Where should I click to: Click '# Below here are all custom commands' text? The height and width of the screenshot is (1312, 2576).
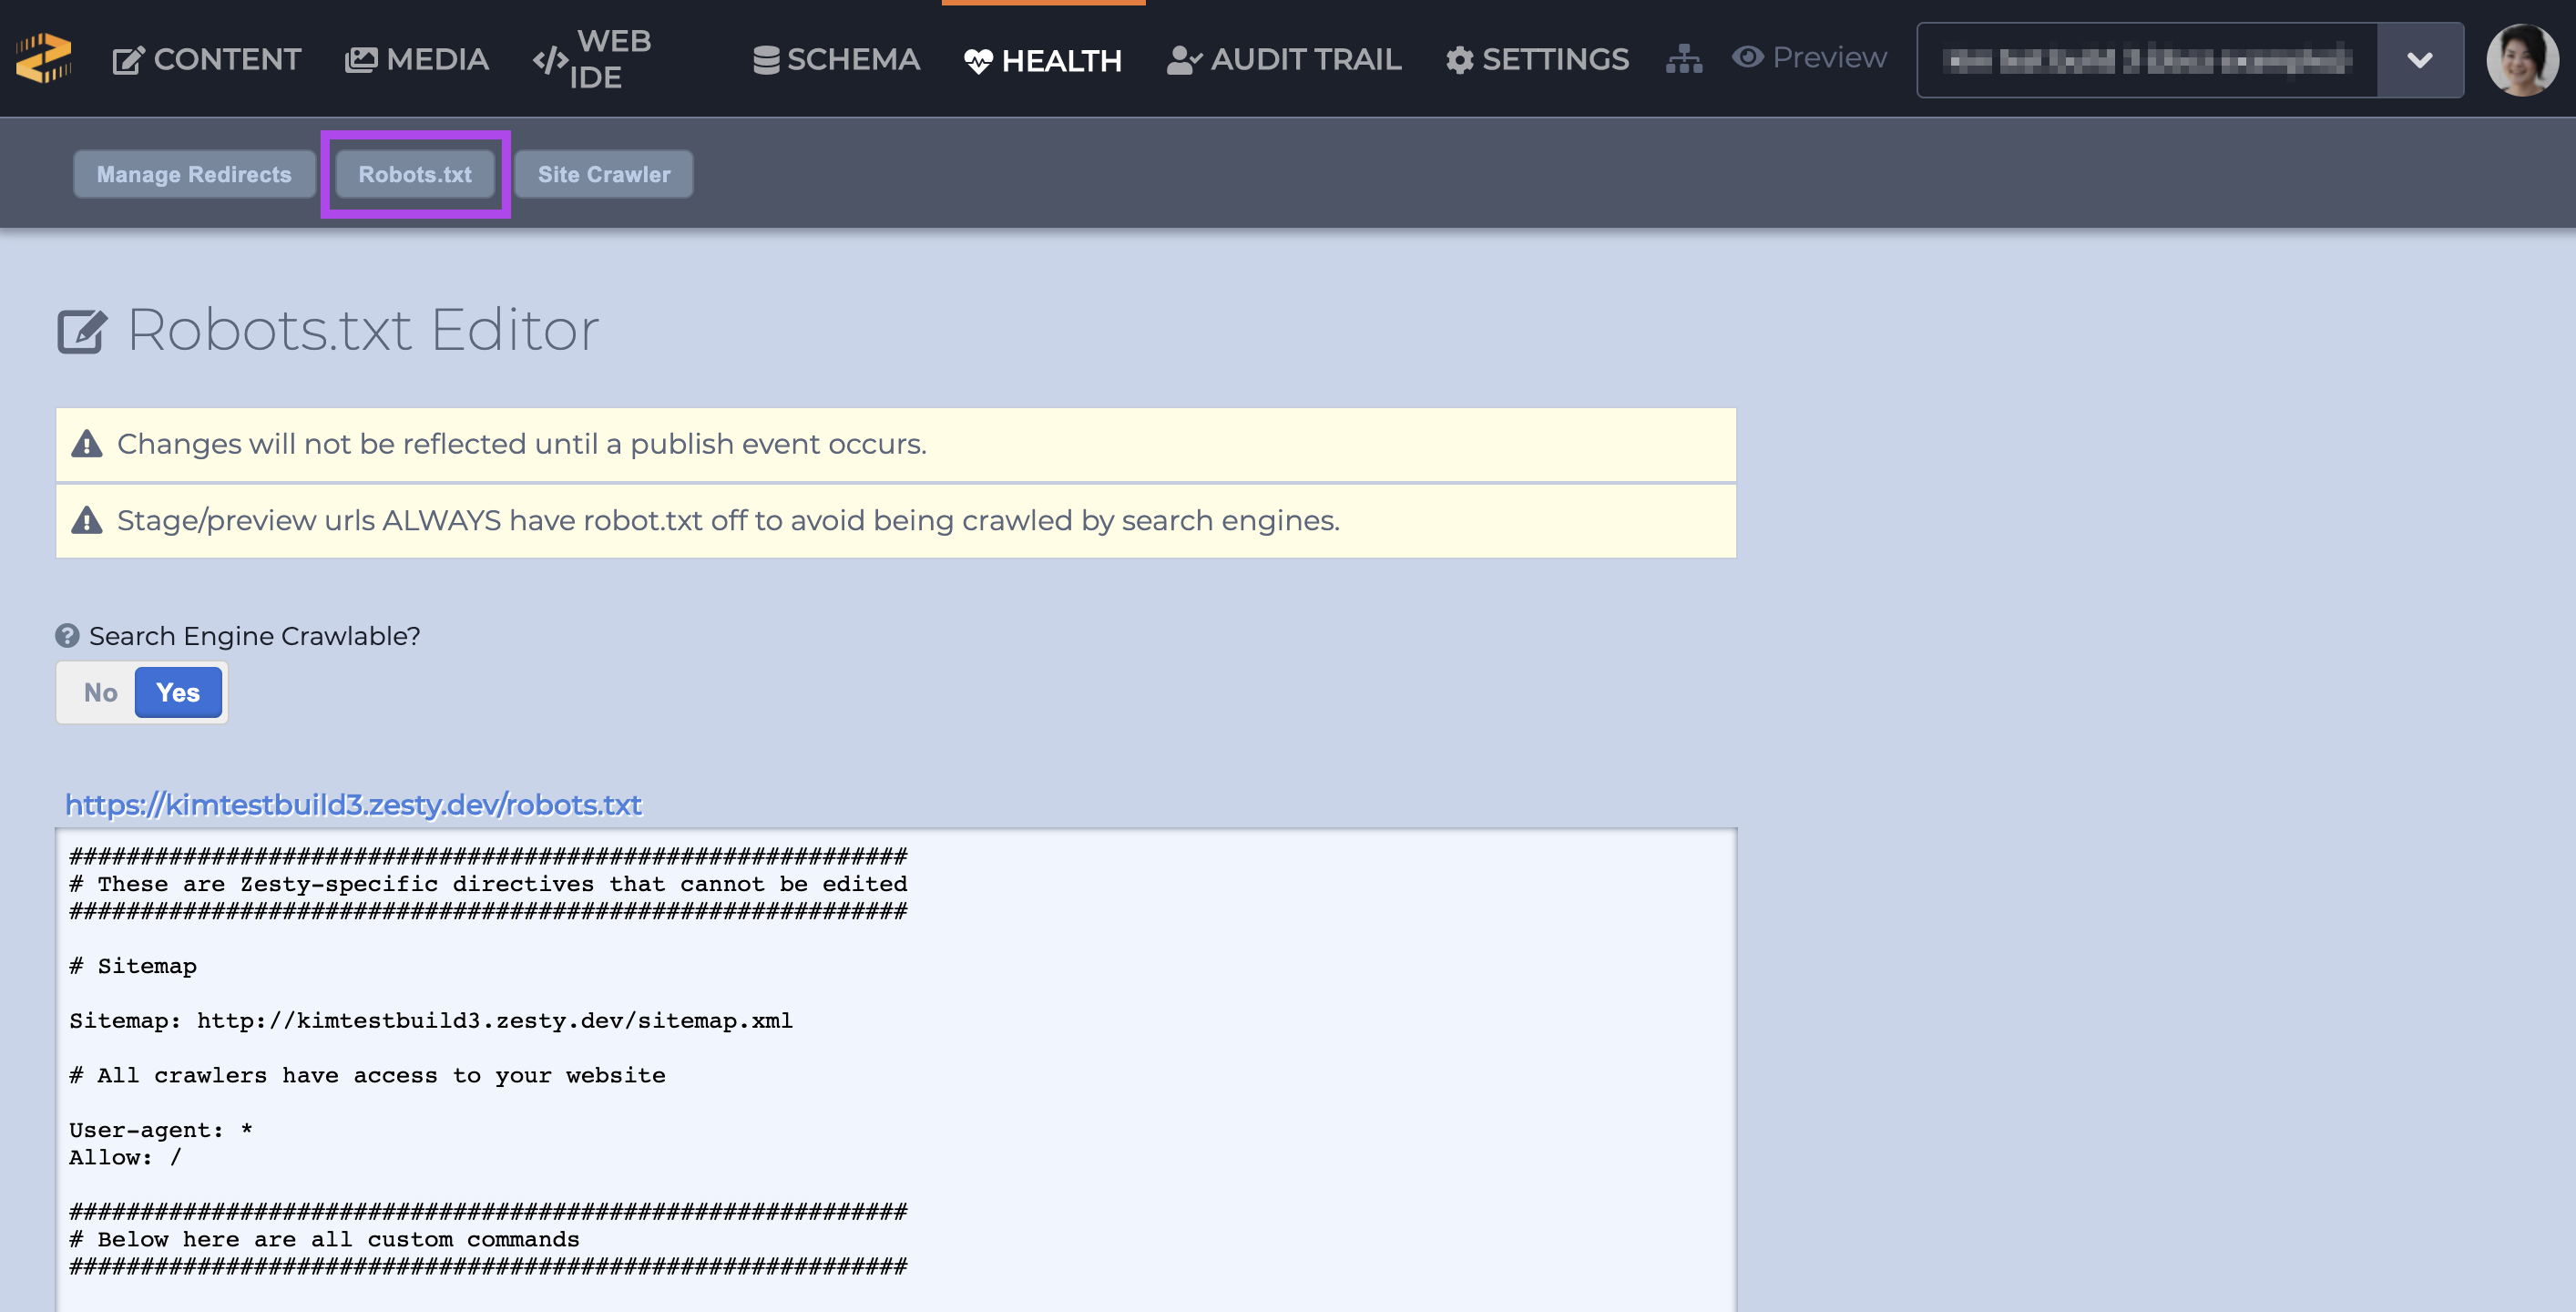coord(324,1239)
